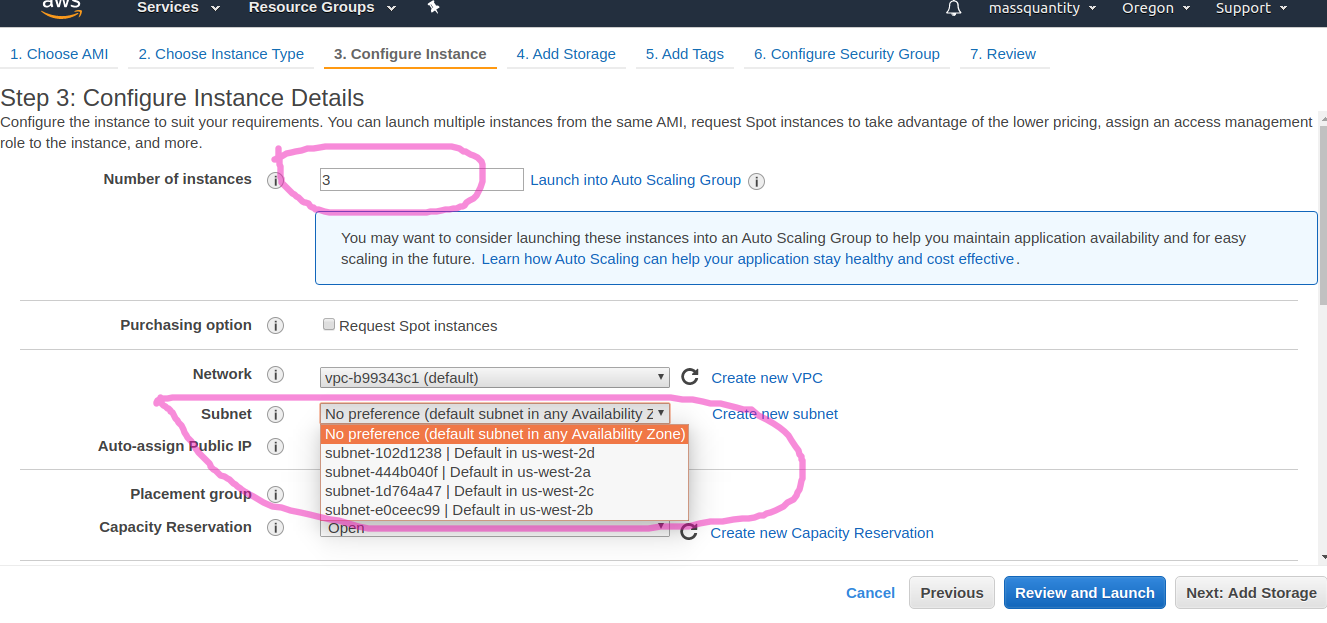Click the Create new VPC link
This screenshot has width=1327, height=623.
tap(767, 378)
